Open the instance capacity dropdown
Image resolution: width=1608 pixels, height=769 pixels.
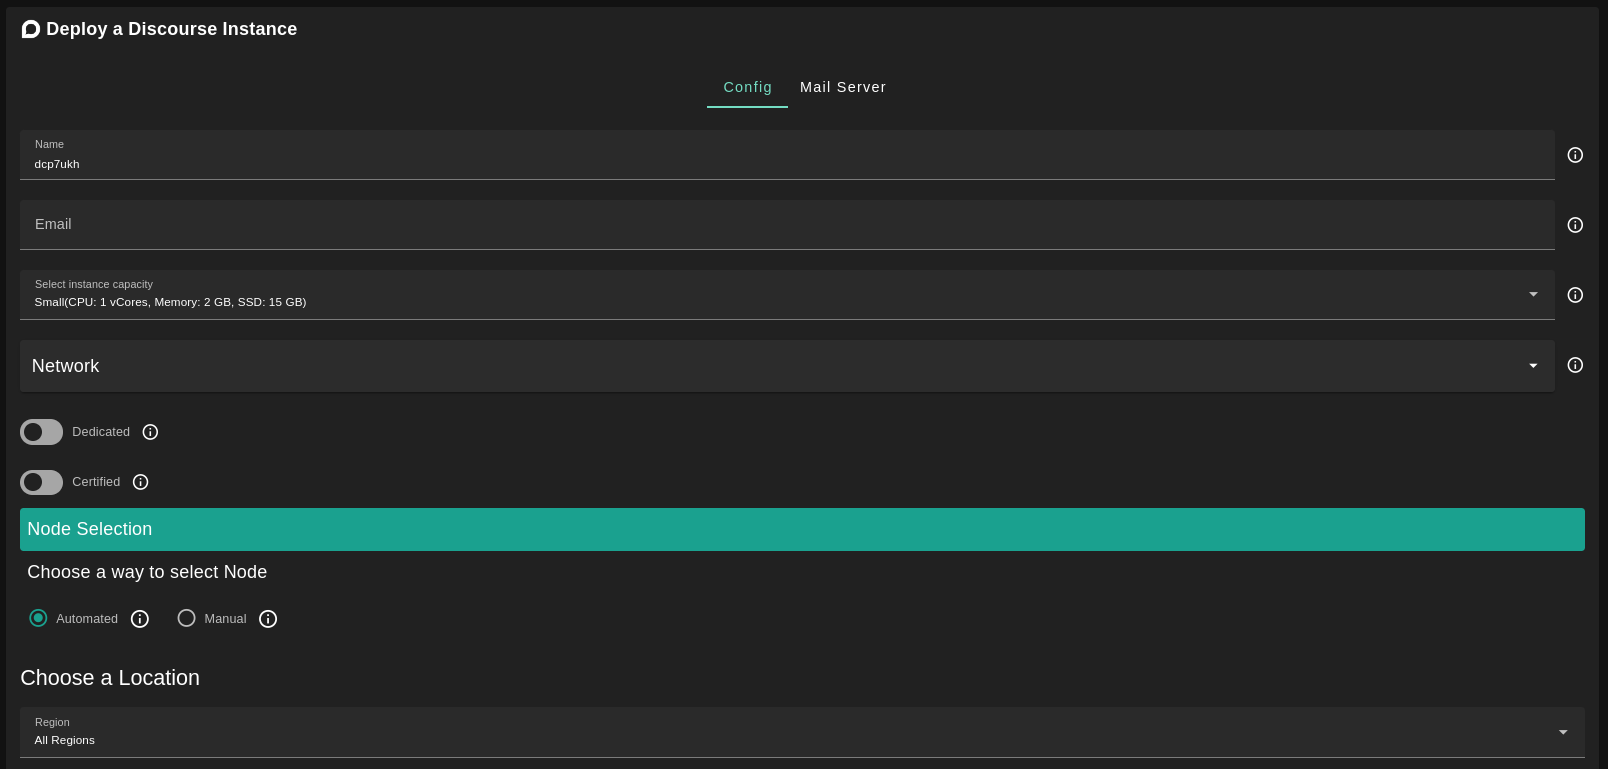click(x=786, y=295)
